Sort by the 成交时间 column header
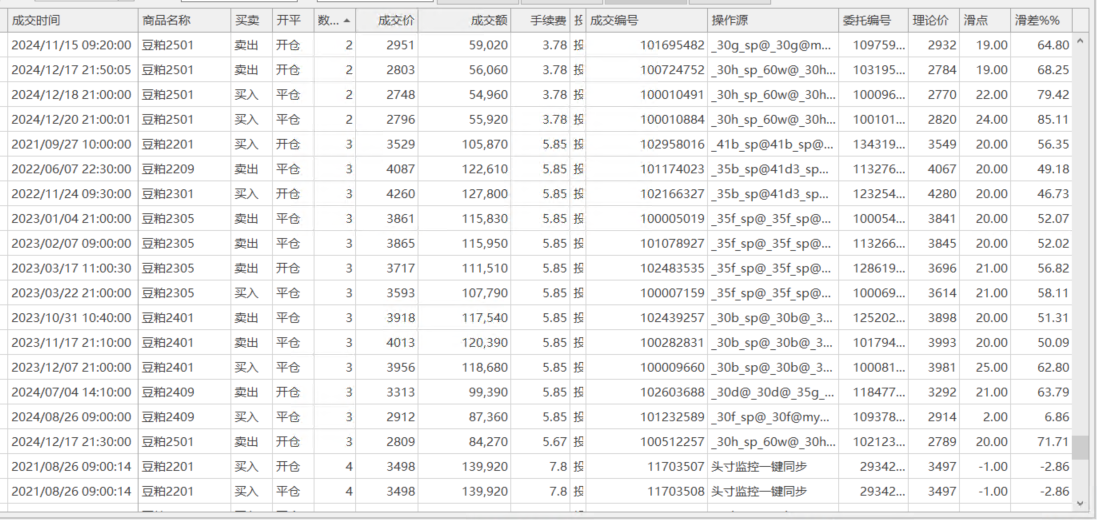This screenshot has height=520, width=1097. click(73, 21)
